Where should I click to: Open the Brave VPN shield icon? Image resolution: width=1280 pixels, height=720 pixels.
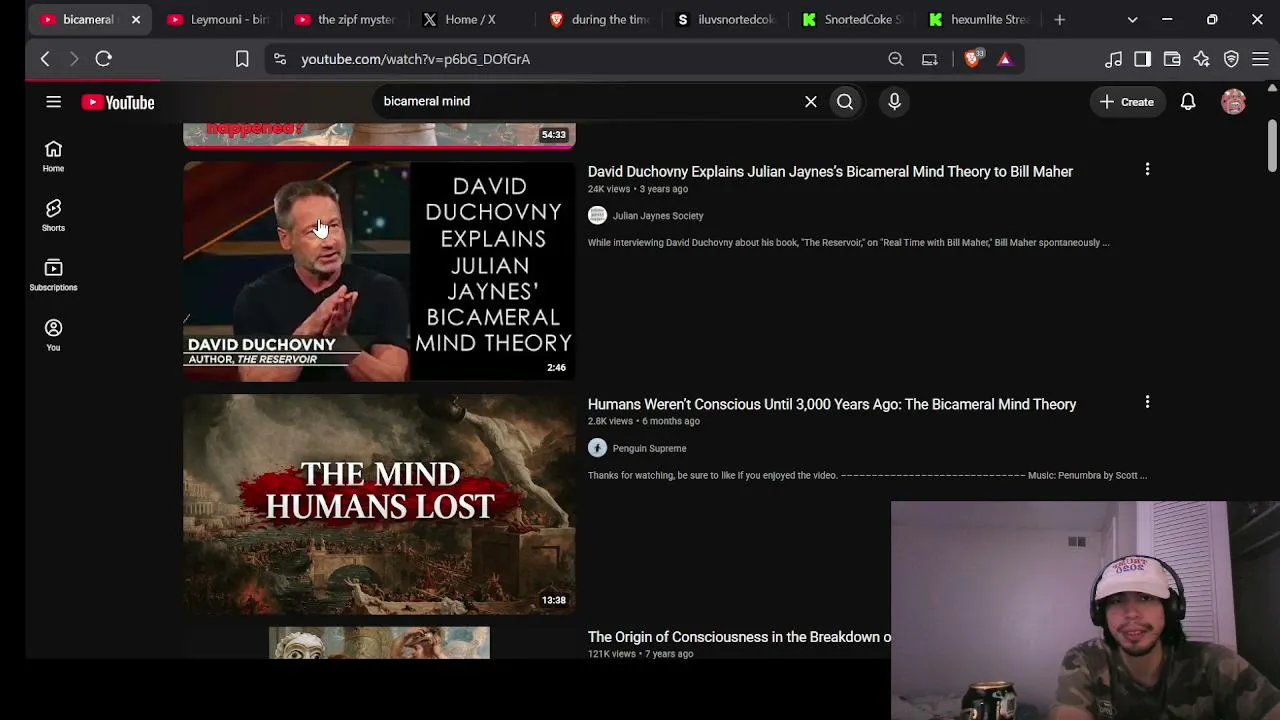coord(1231,59)
